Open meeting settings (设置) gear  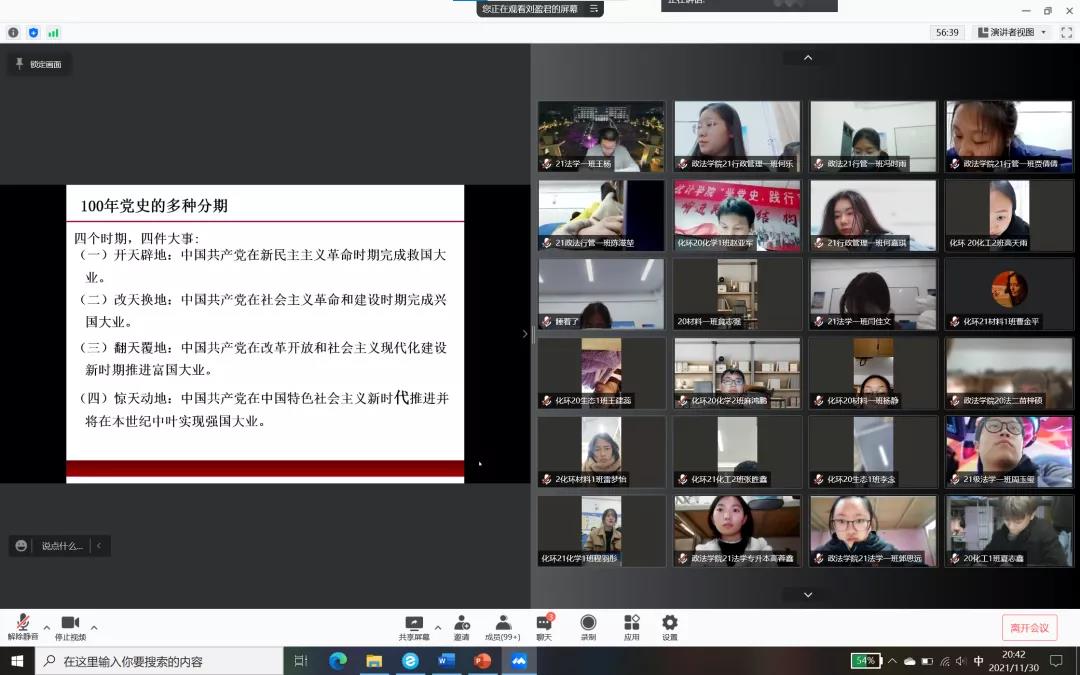click(670, 627)
